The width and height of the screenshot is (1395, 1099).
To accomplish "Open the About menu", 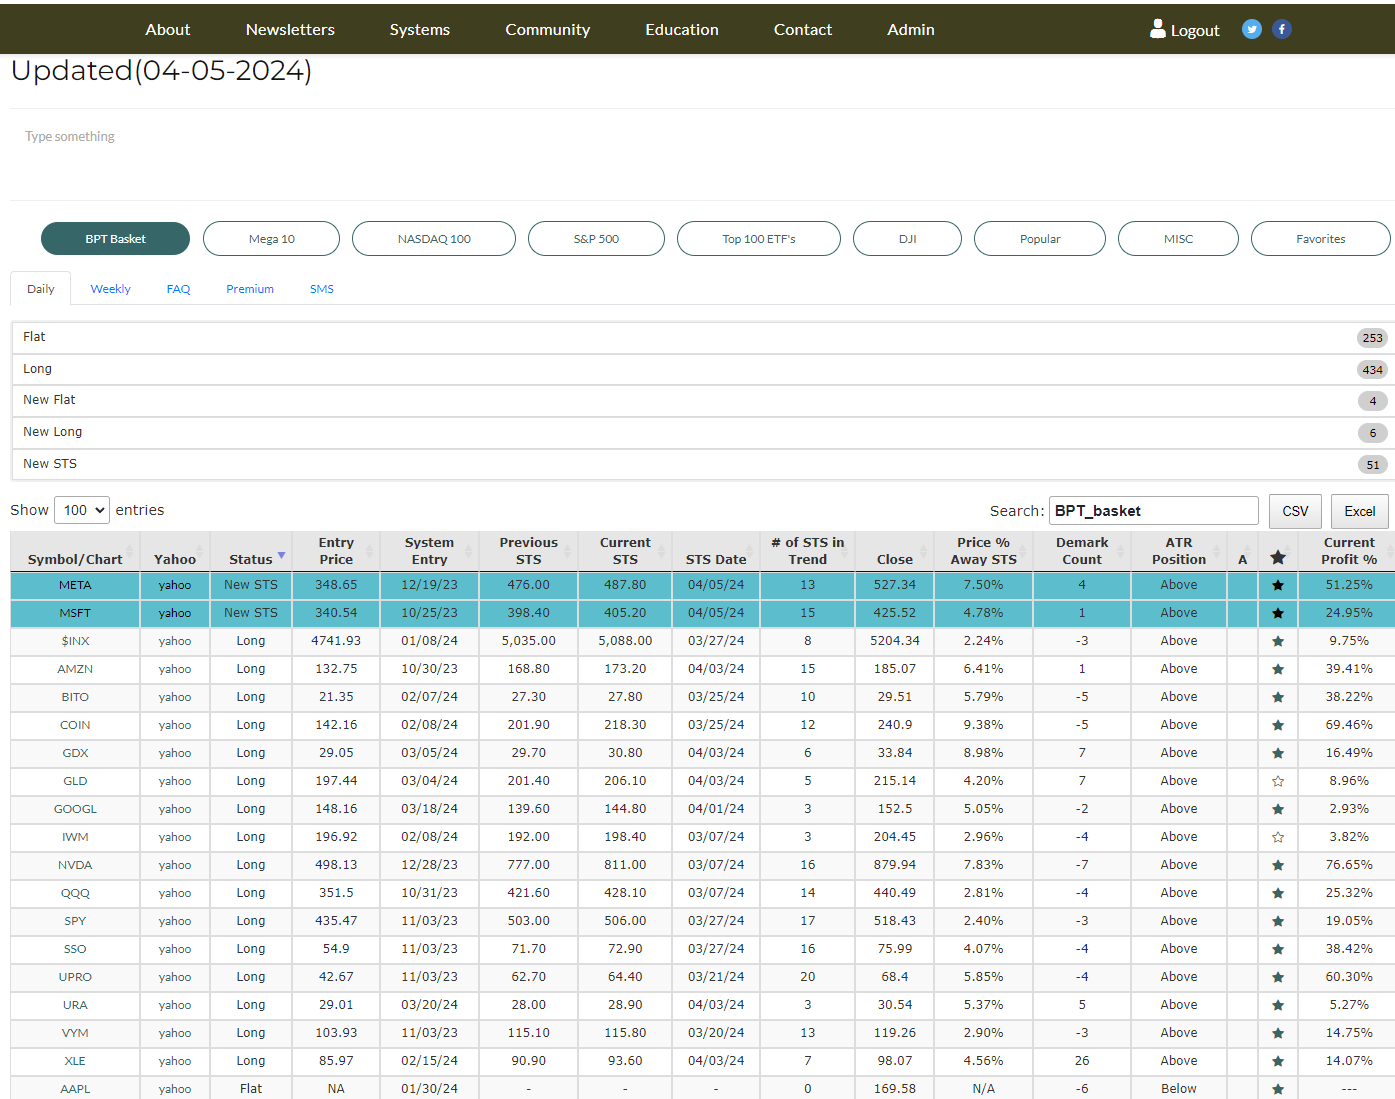I will (x=167, y=29).
